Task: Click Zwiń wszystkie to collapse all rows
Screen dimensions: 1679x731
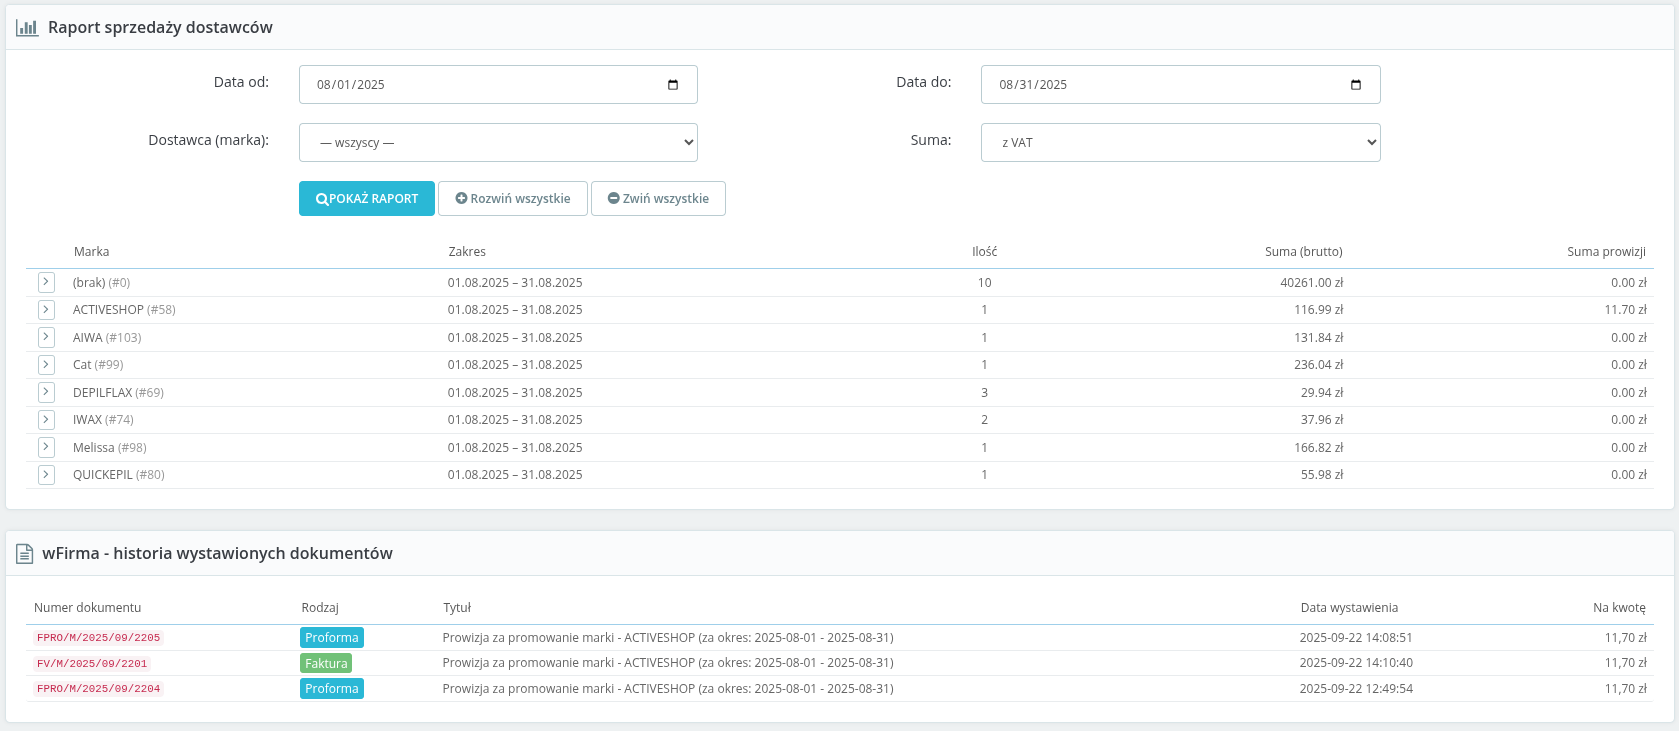Action: click(658, 199)
